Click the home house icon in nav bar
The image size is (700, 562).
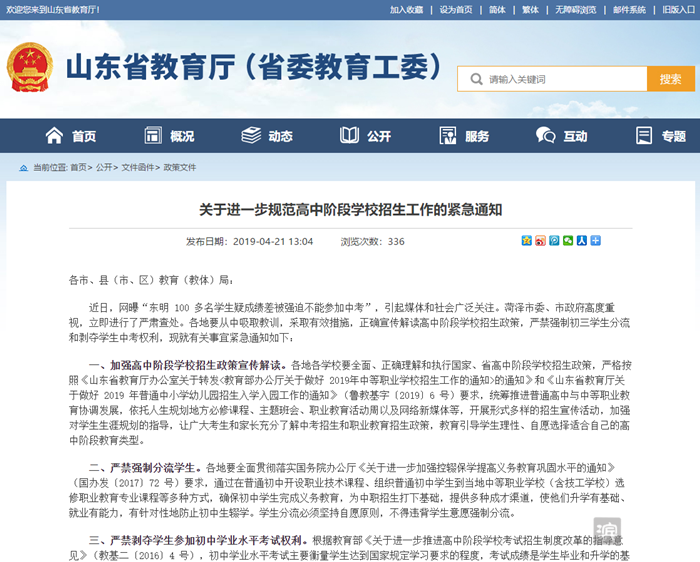tap(54, 136)
